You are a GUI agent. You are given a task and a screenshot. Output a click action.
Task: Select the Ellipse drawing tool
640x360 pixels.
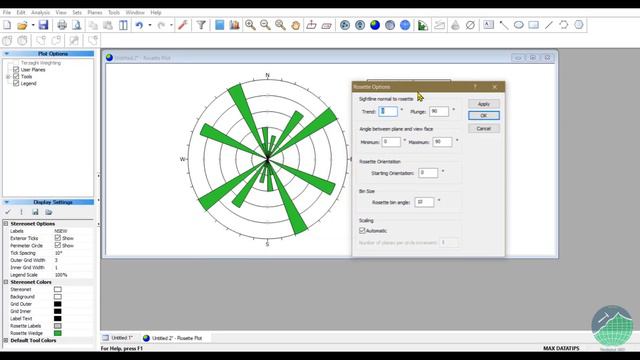coord(519,25)
